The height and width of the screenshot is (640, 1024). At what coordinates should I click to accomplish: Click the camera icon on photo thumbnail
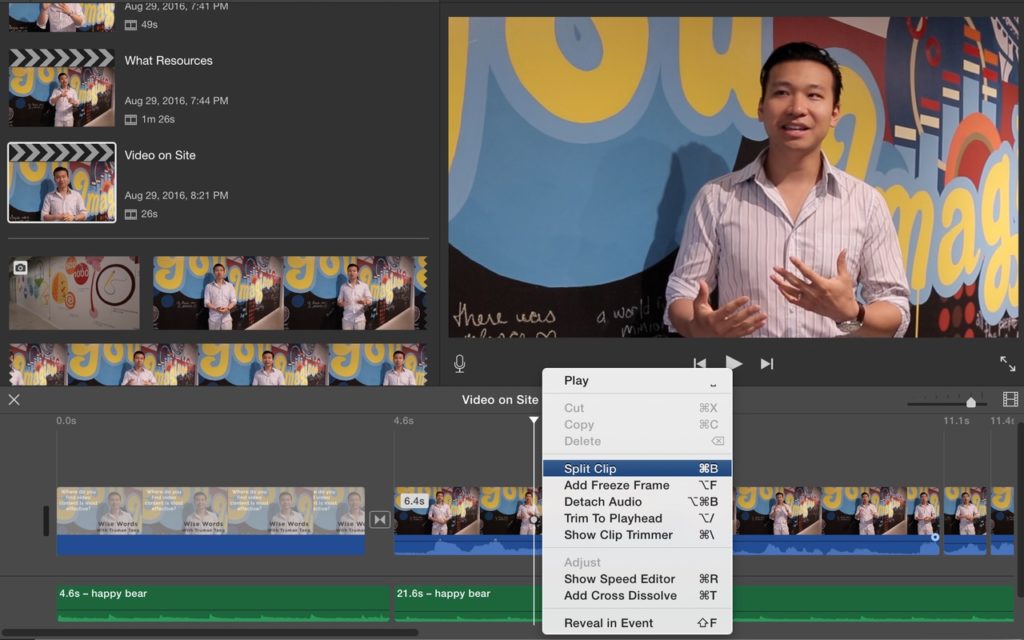pyautogui.click(x=20, y=268)
